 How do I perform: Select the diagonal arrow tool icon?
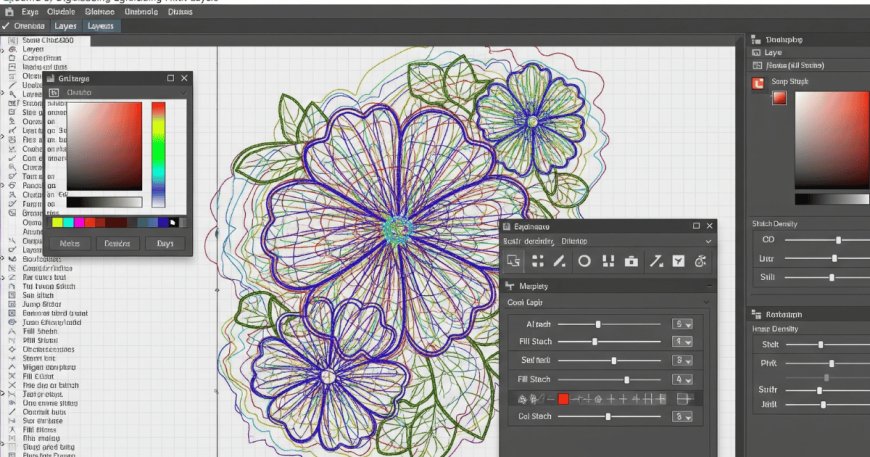pyautogui.click(x=656, y=261)
